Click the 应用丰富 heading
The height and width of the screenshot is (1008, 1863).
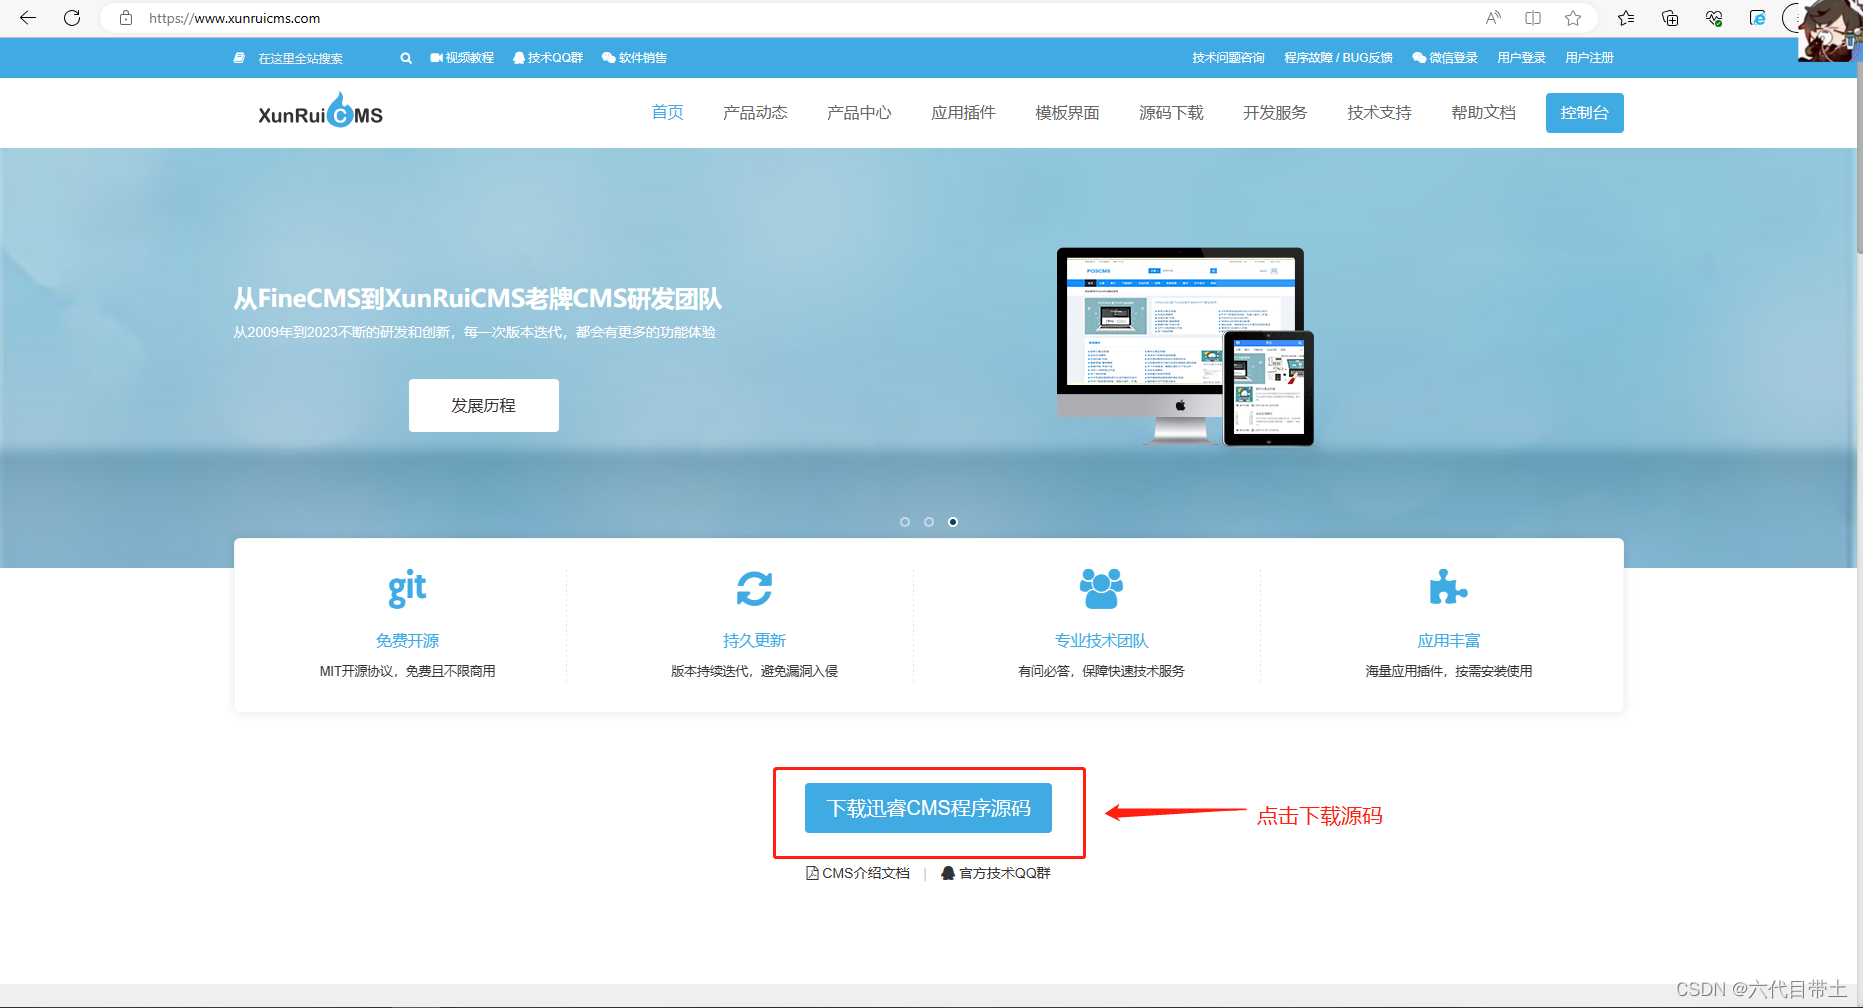tap(1448, 640)
